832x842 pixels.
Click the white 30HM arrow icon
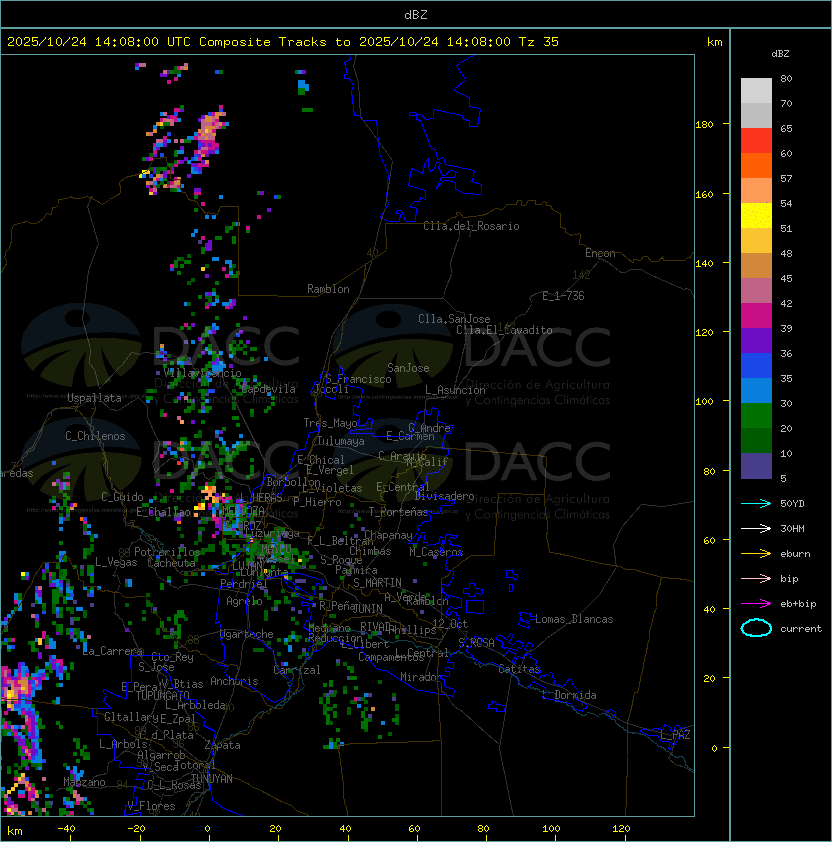756,528
